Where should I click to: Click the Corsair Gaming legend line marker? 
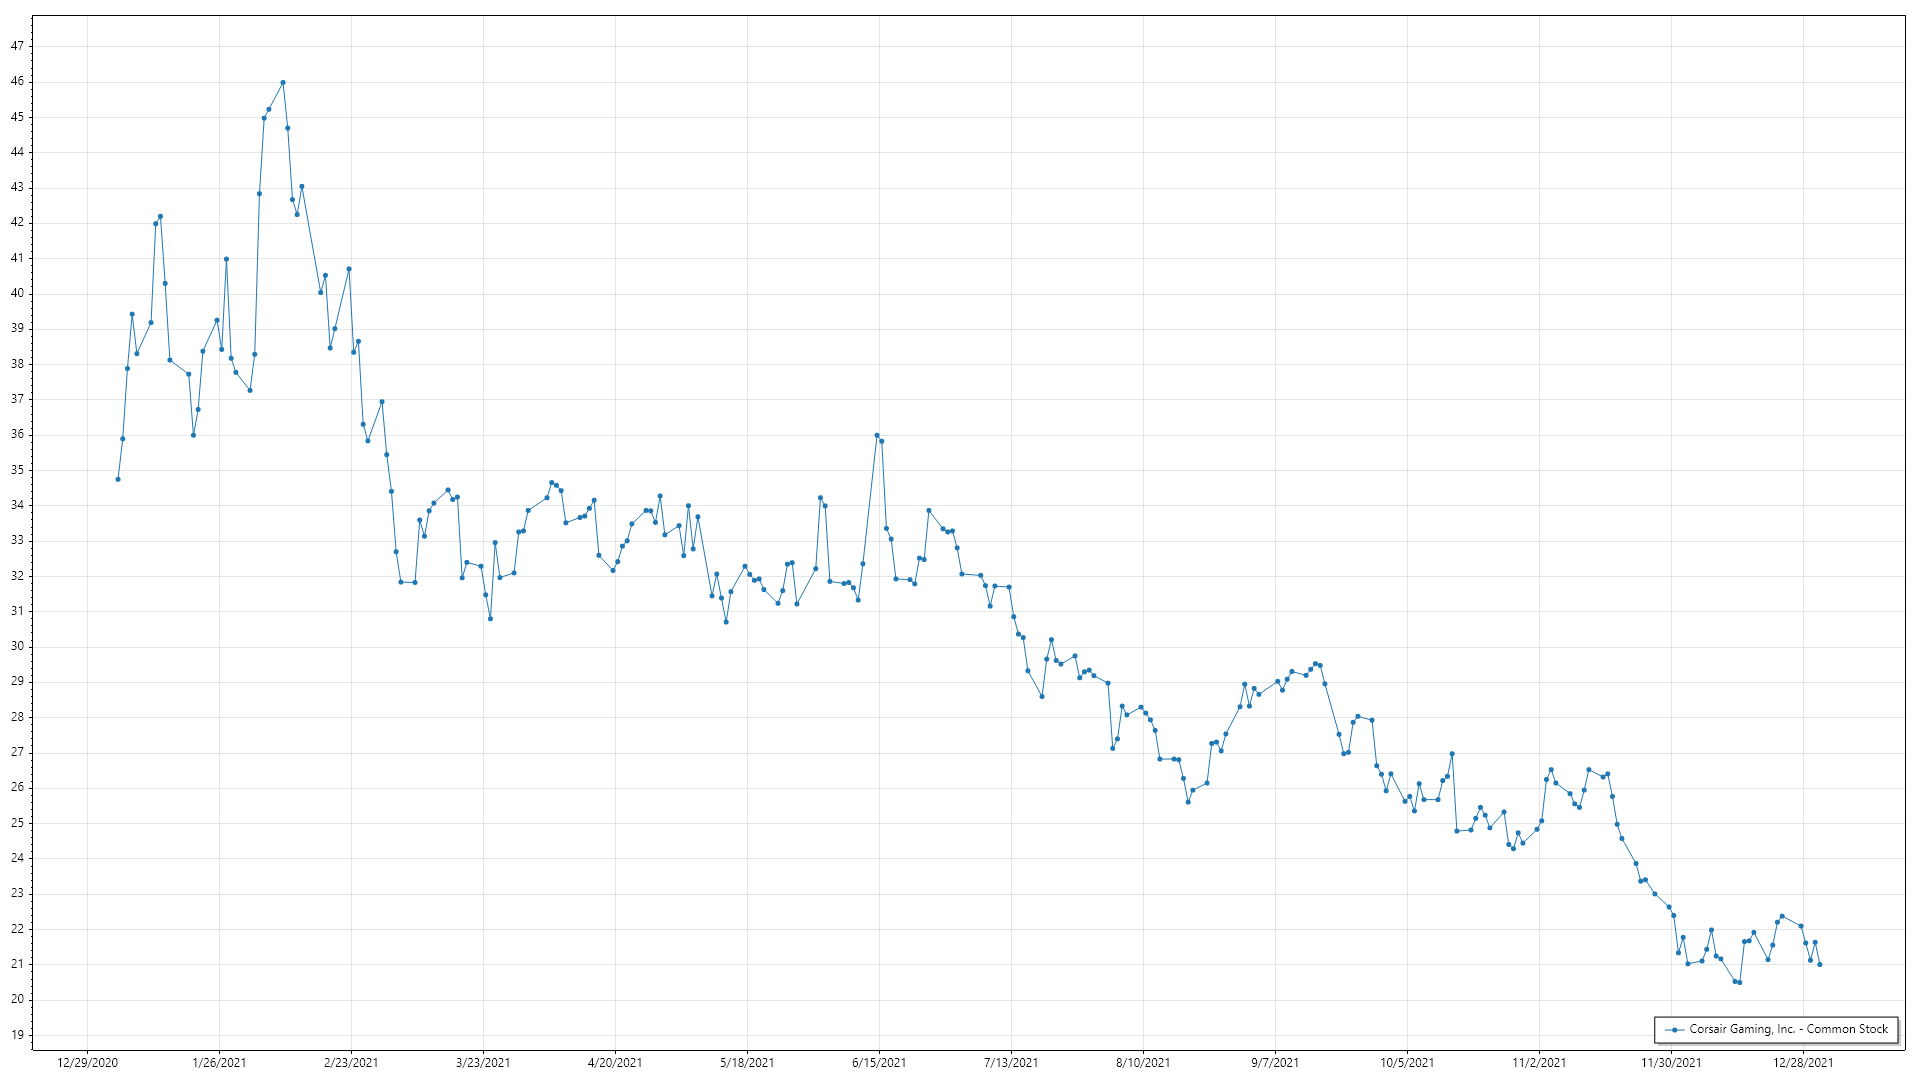pyautogui.click(x=1674, y=1029)
